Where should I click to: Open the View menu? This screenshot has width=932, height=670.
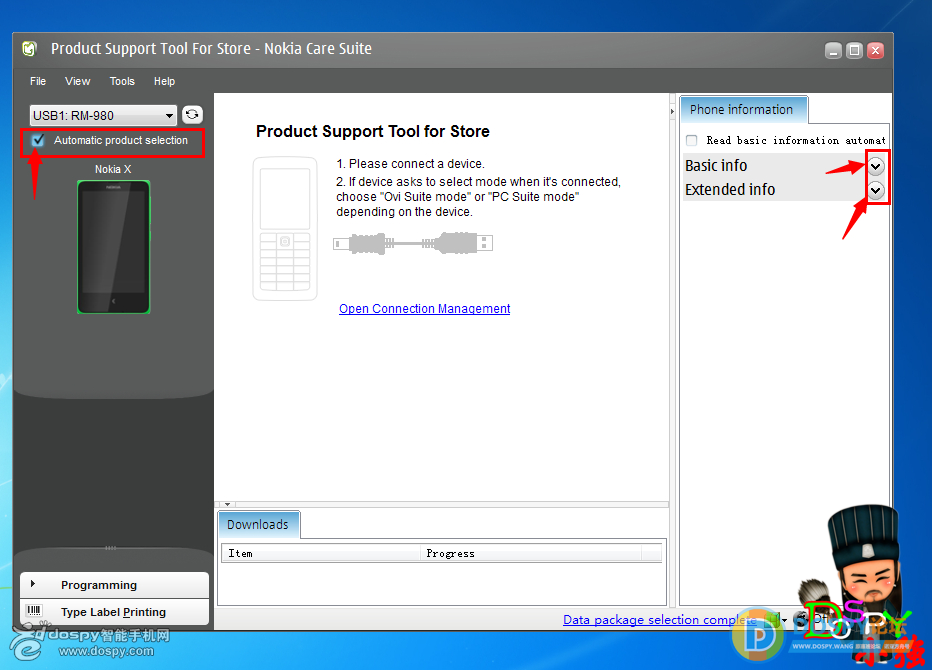[x=78, y=81]
